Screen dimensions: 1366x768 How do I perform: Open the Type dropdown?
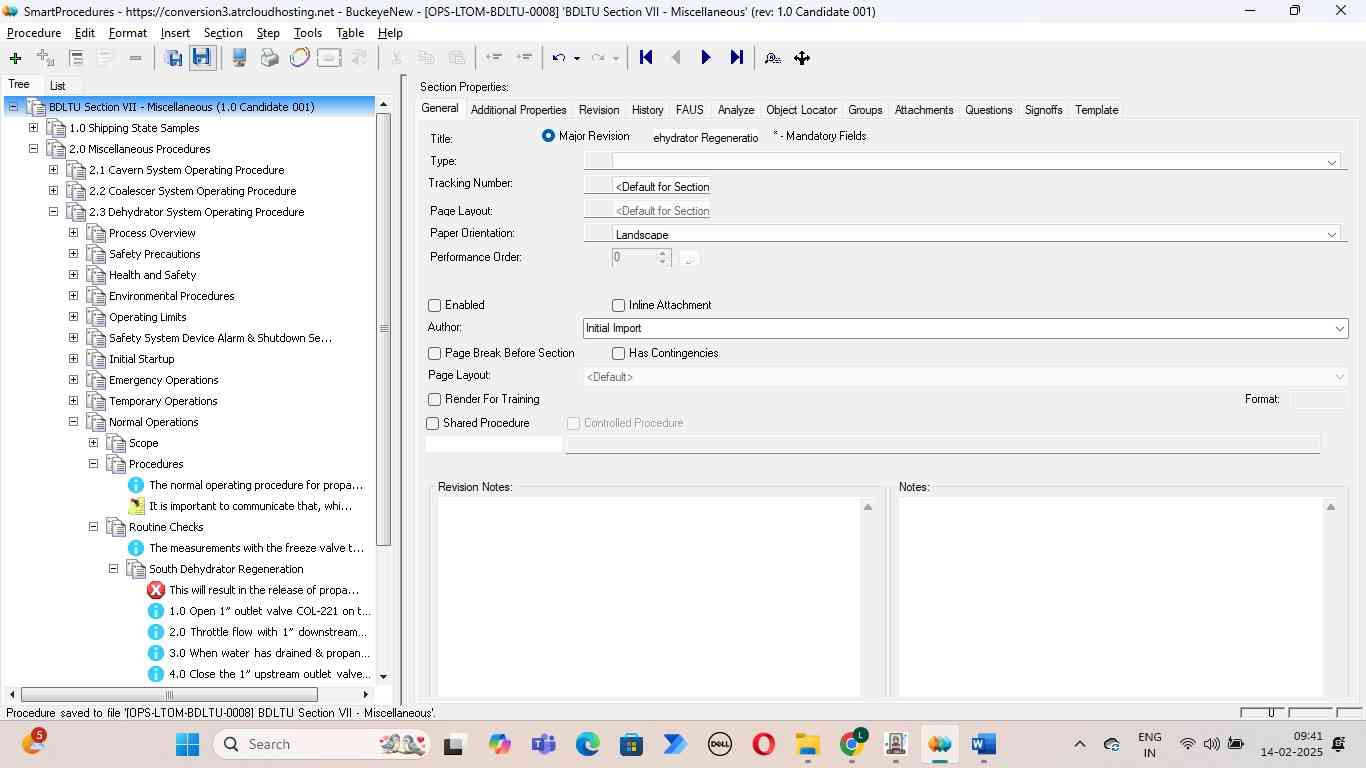click(x=1331, y=162)
